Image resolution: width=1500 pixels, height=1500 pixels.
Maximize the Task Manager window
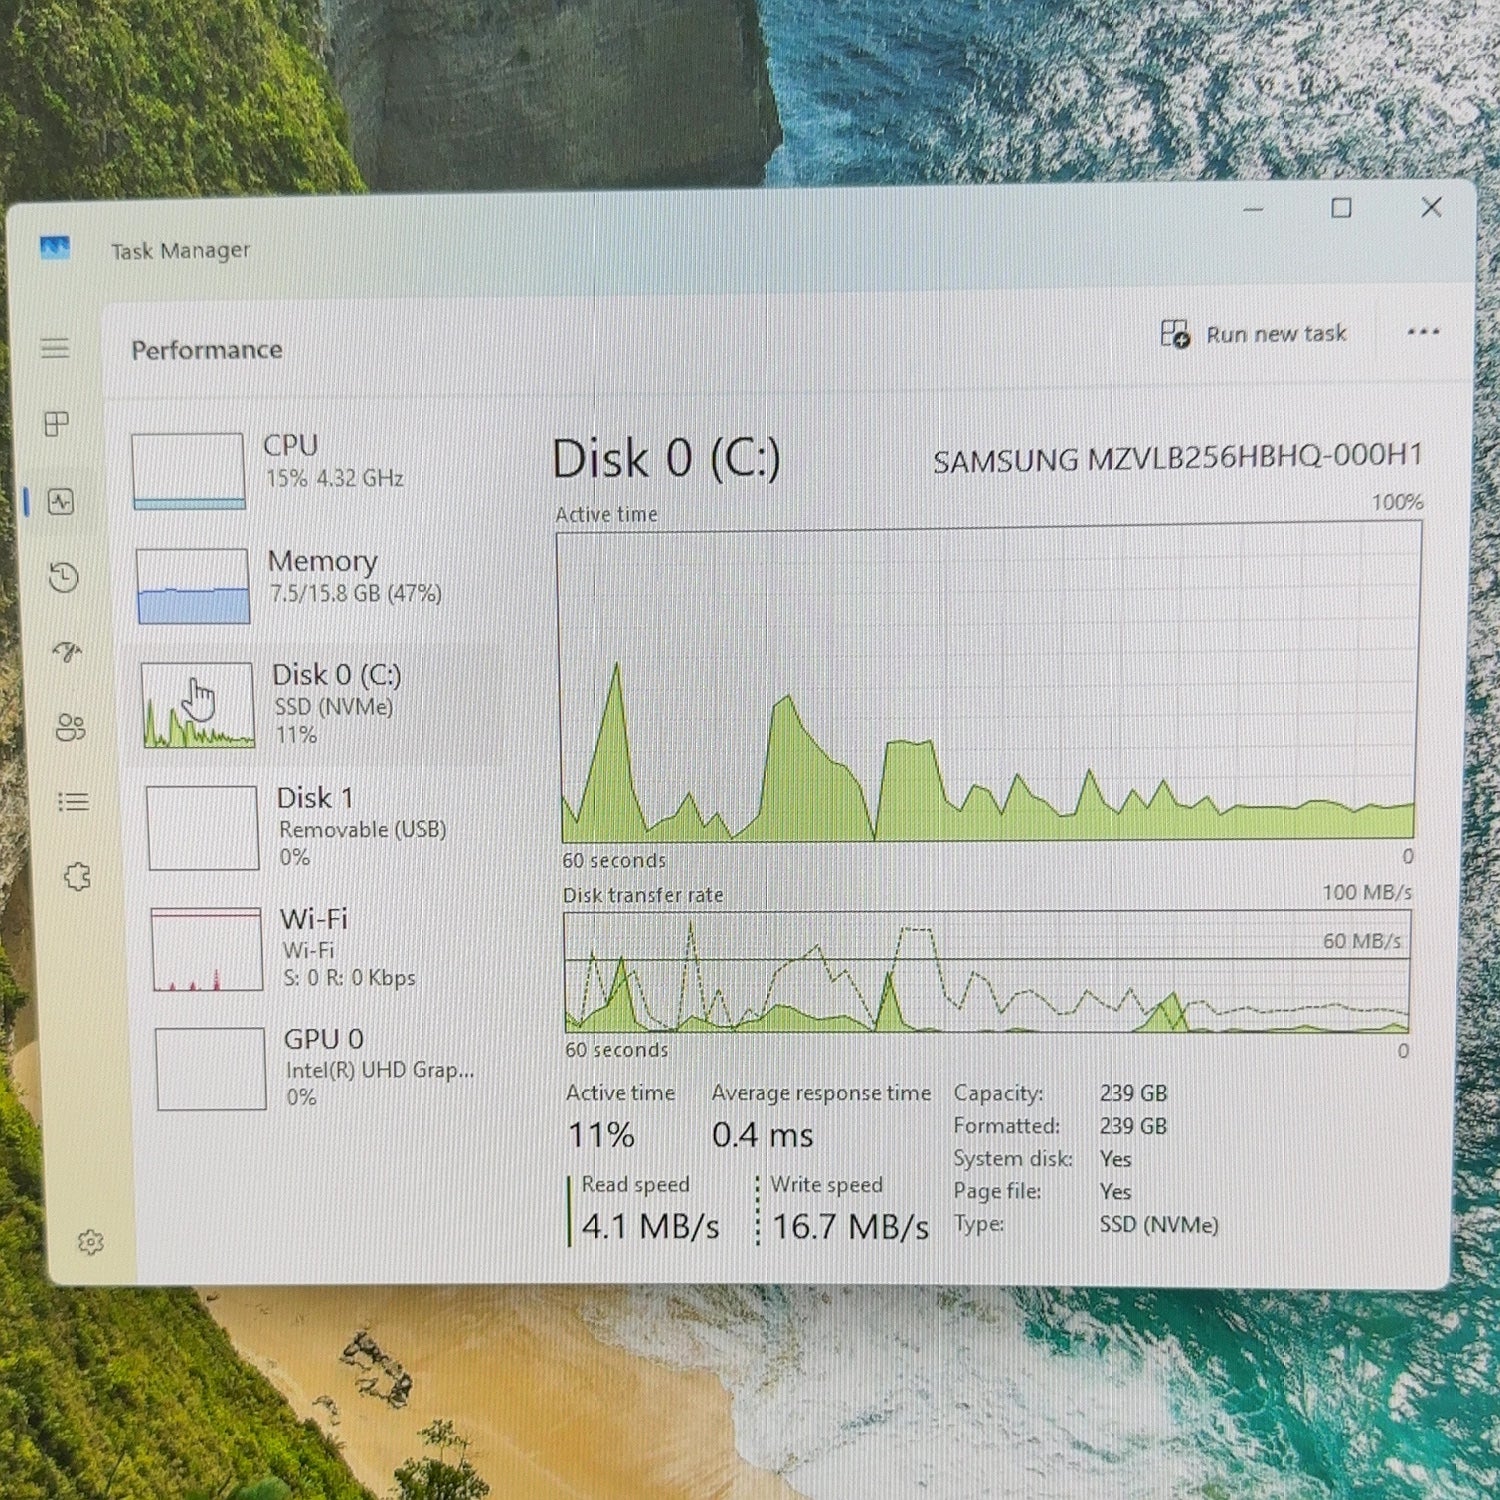(x=1341, y=208)
